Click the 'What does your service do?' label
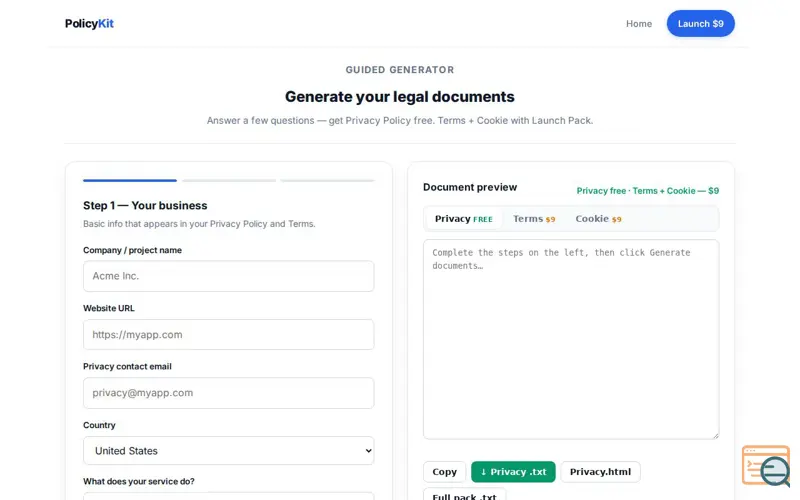The image size is (800, 500). (x=139, y=482)
